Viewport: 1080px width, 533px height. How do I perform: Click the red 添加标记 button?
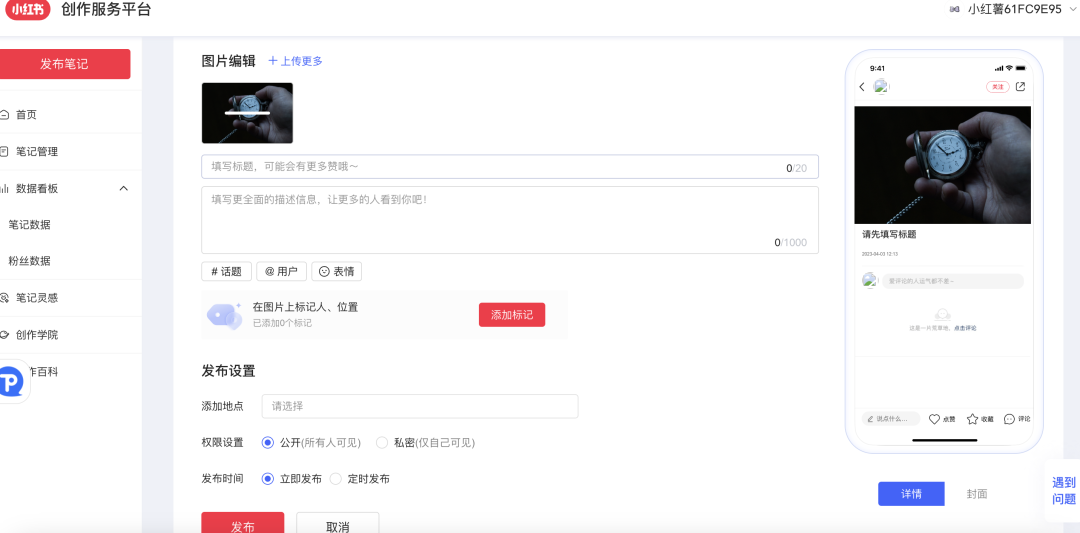click(512, 315)
